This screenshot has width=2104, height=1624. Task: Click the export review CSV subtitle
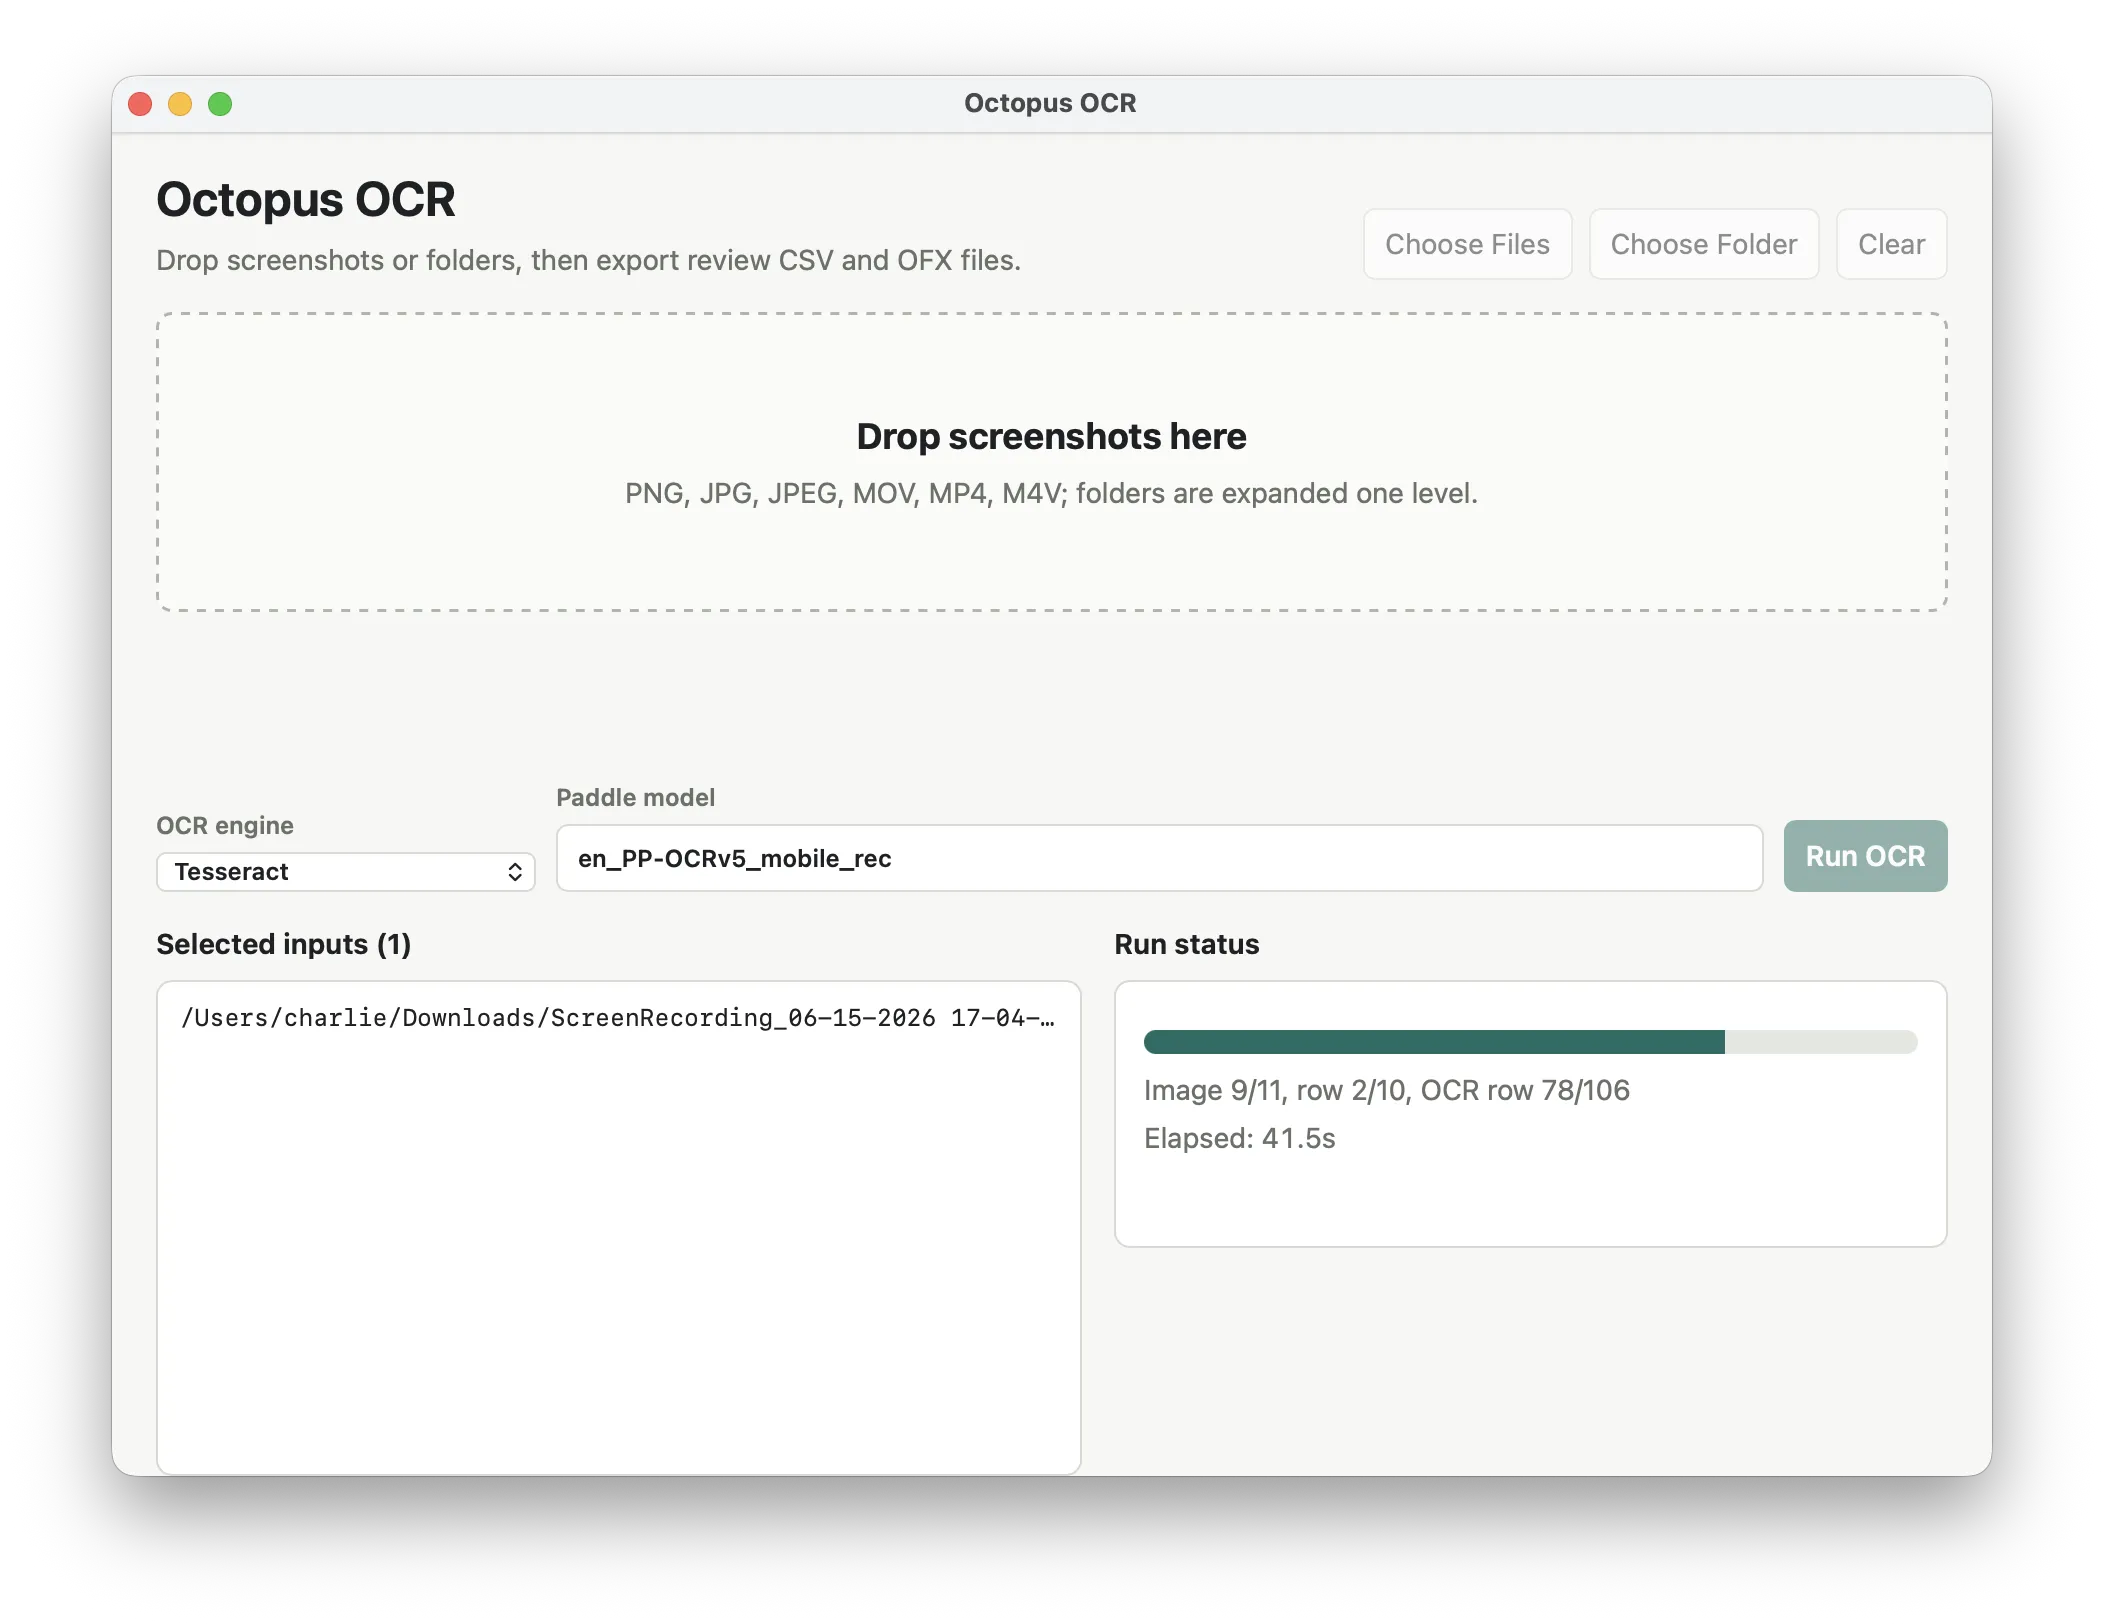tap(588, 260)
